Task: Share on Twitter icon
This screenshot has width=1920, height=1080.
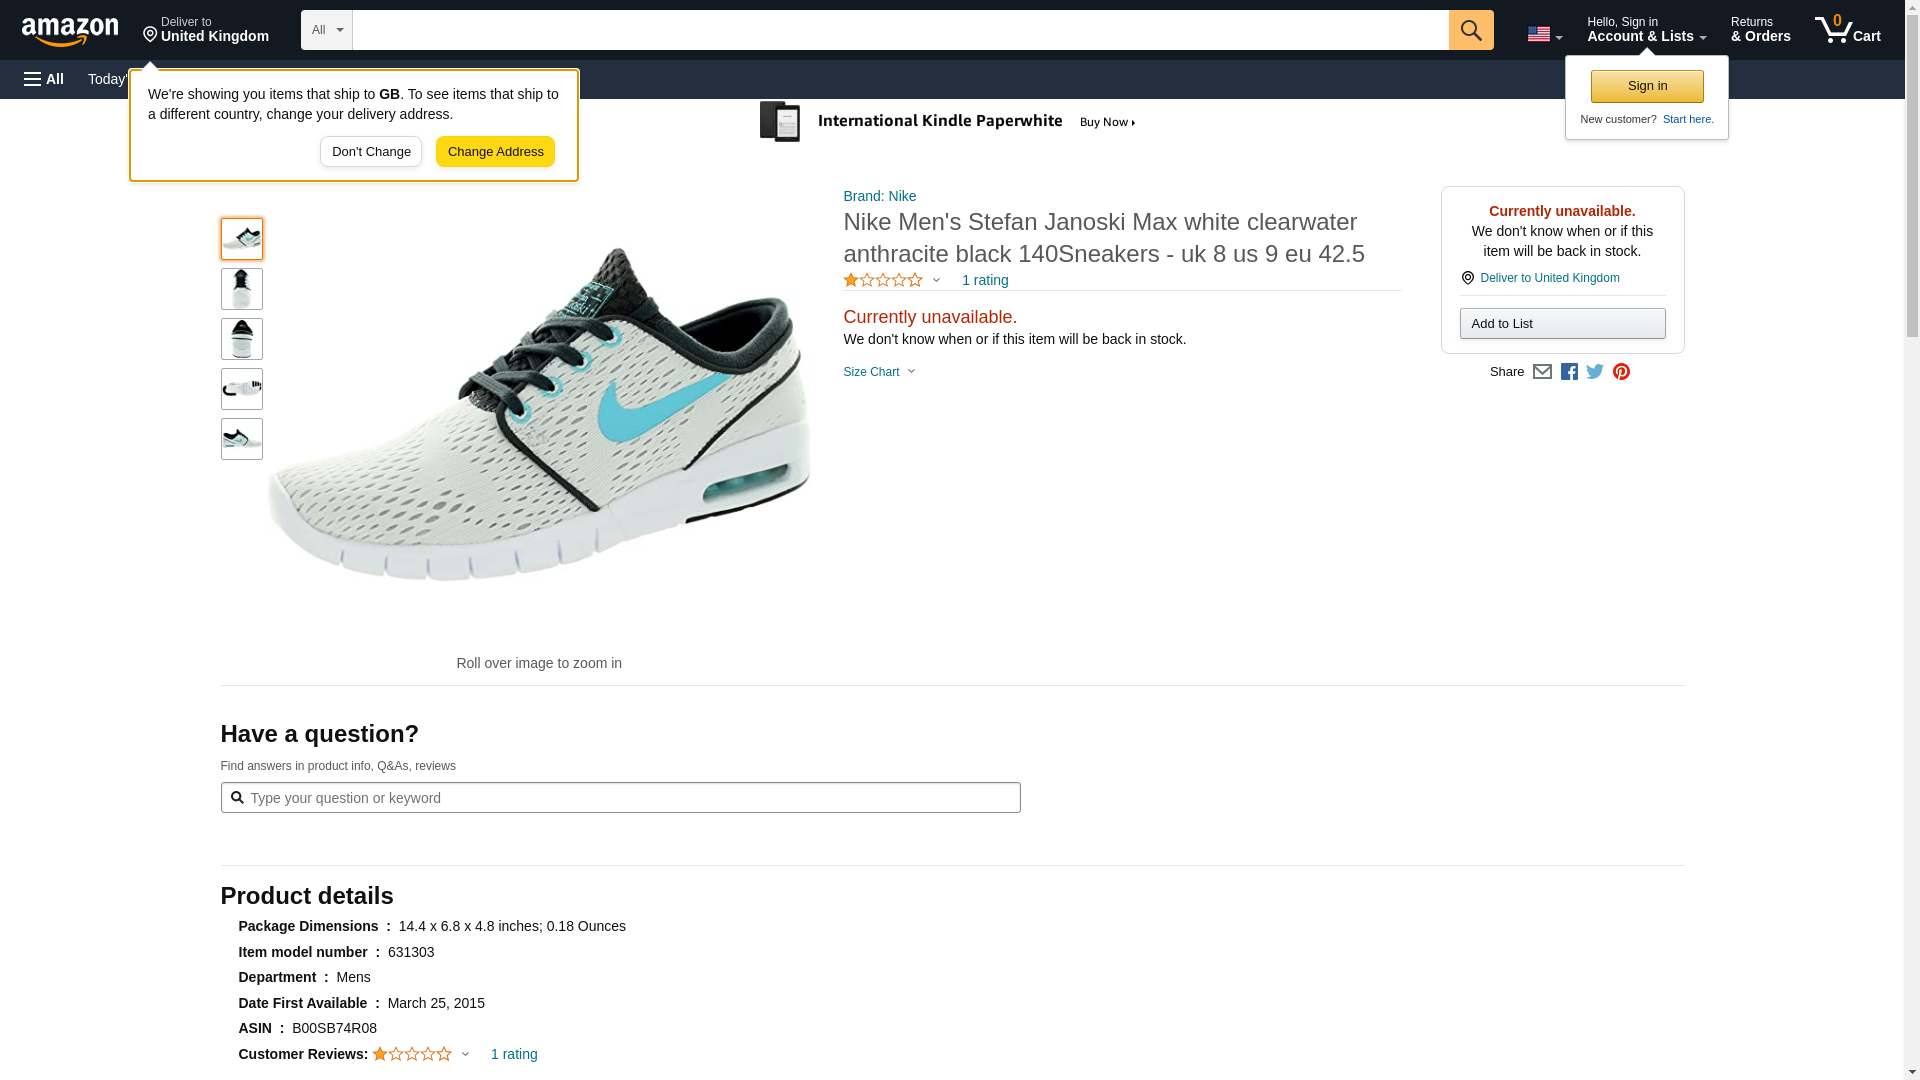Action: (1595, 372)
